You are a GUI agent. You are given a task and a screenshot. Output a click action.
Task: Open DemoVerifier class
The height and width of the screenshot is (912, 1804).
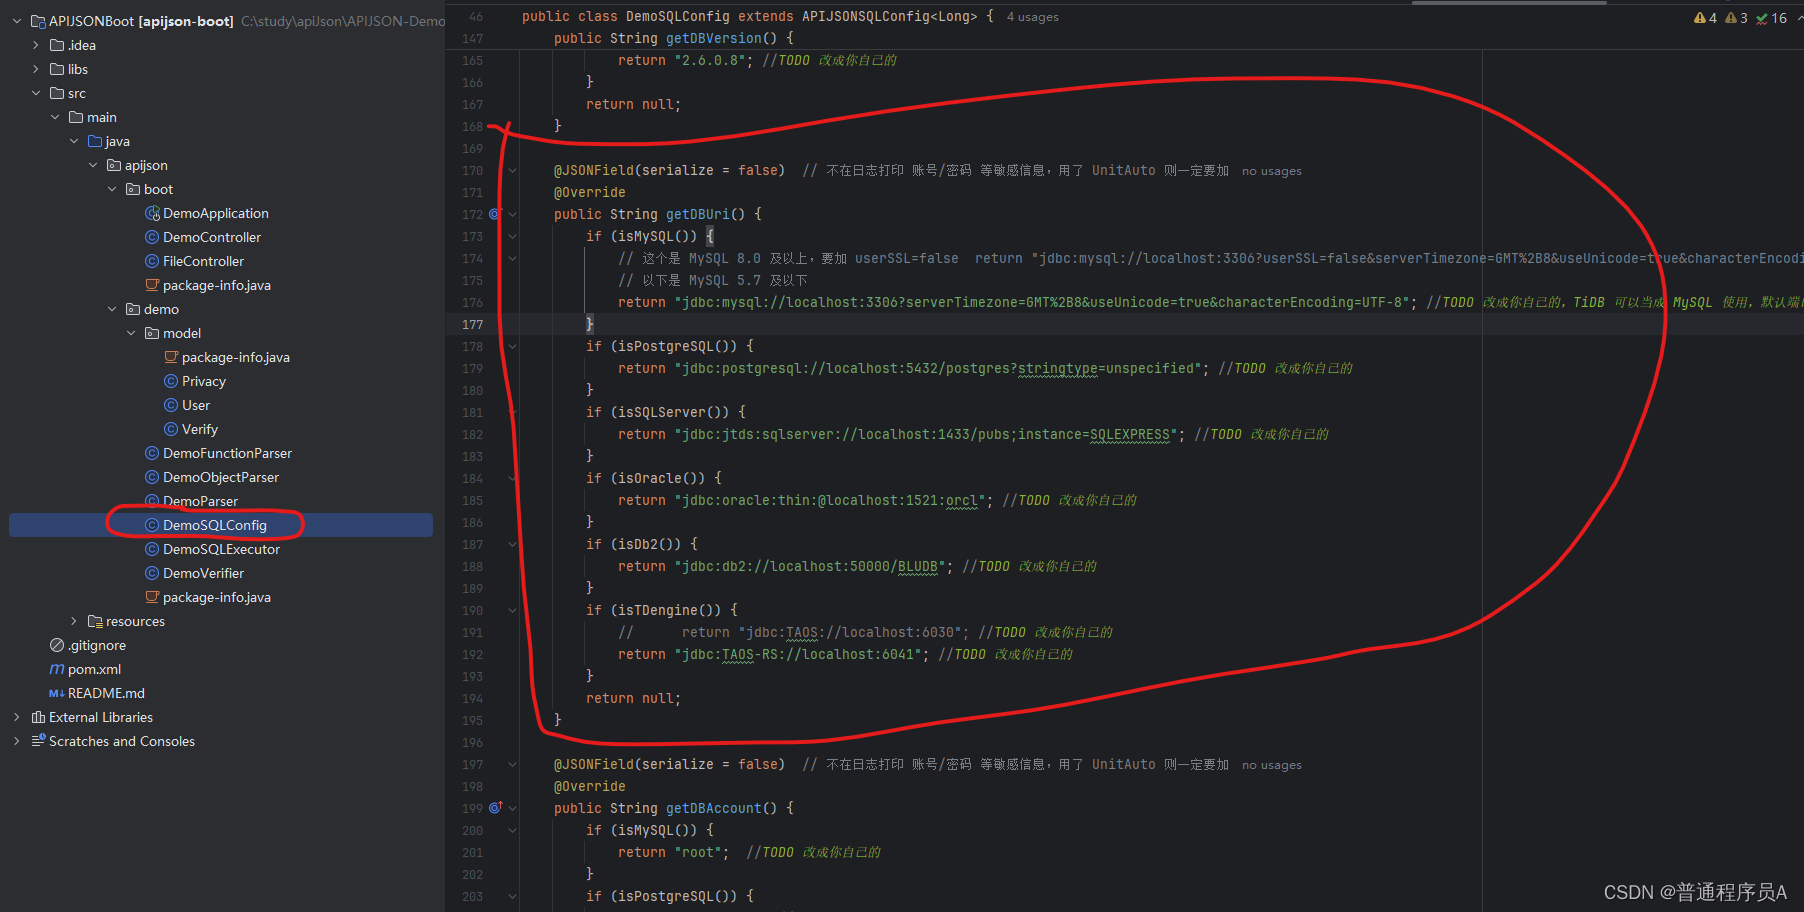[x=204, y=573]
